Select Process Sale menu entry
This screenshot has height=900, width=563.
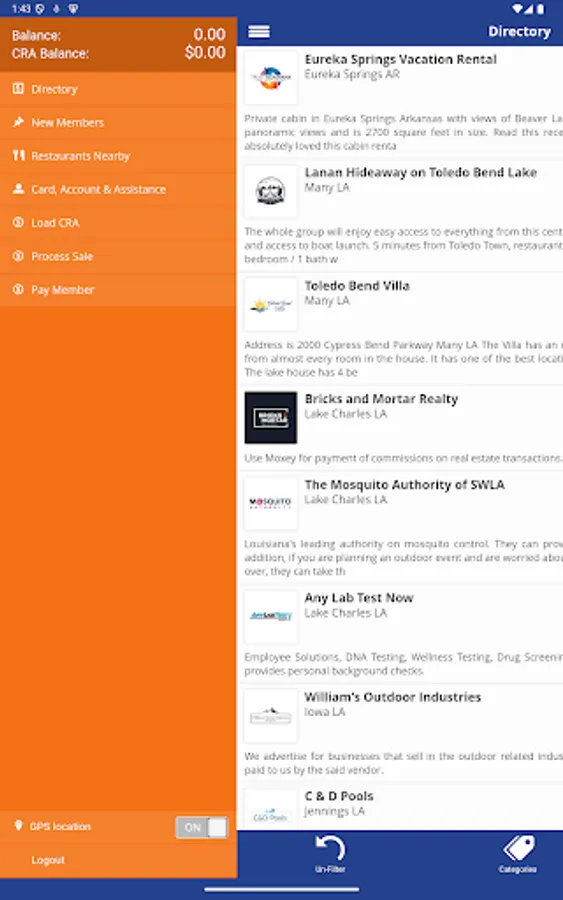118,256
